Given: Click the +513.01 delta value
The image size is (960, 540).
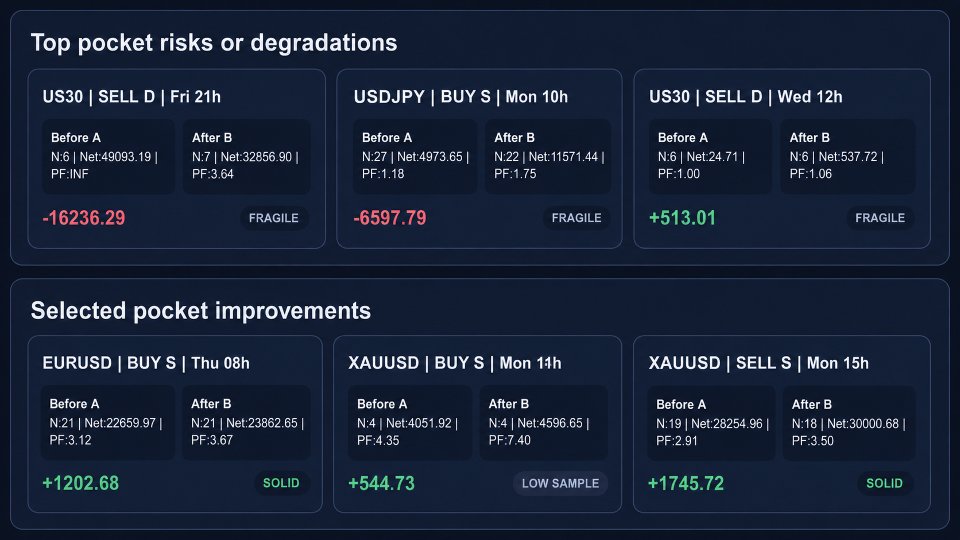Looking at the screenshot, I should tap(682, 218).
